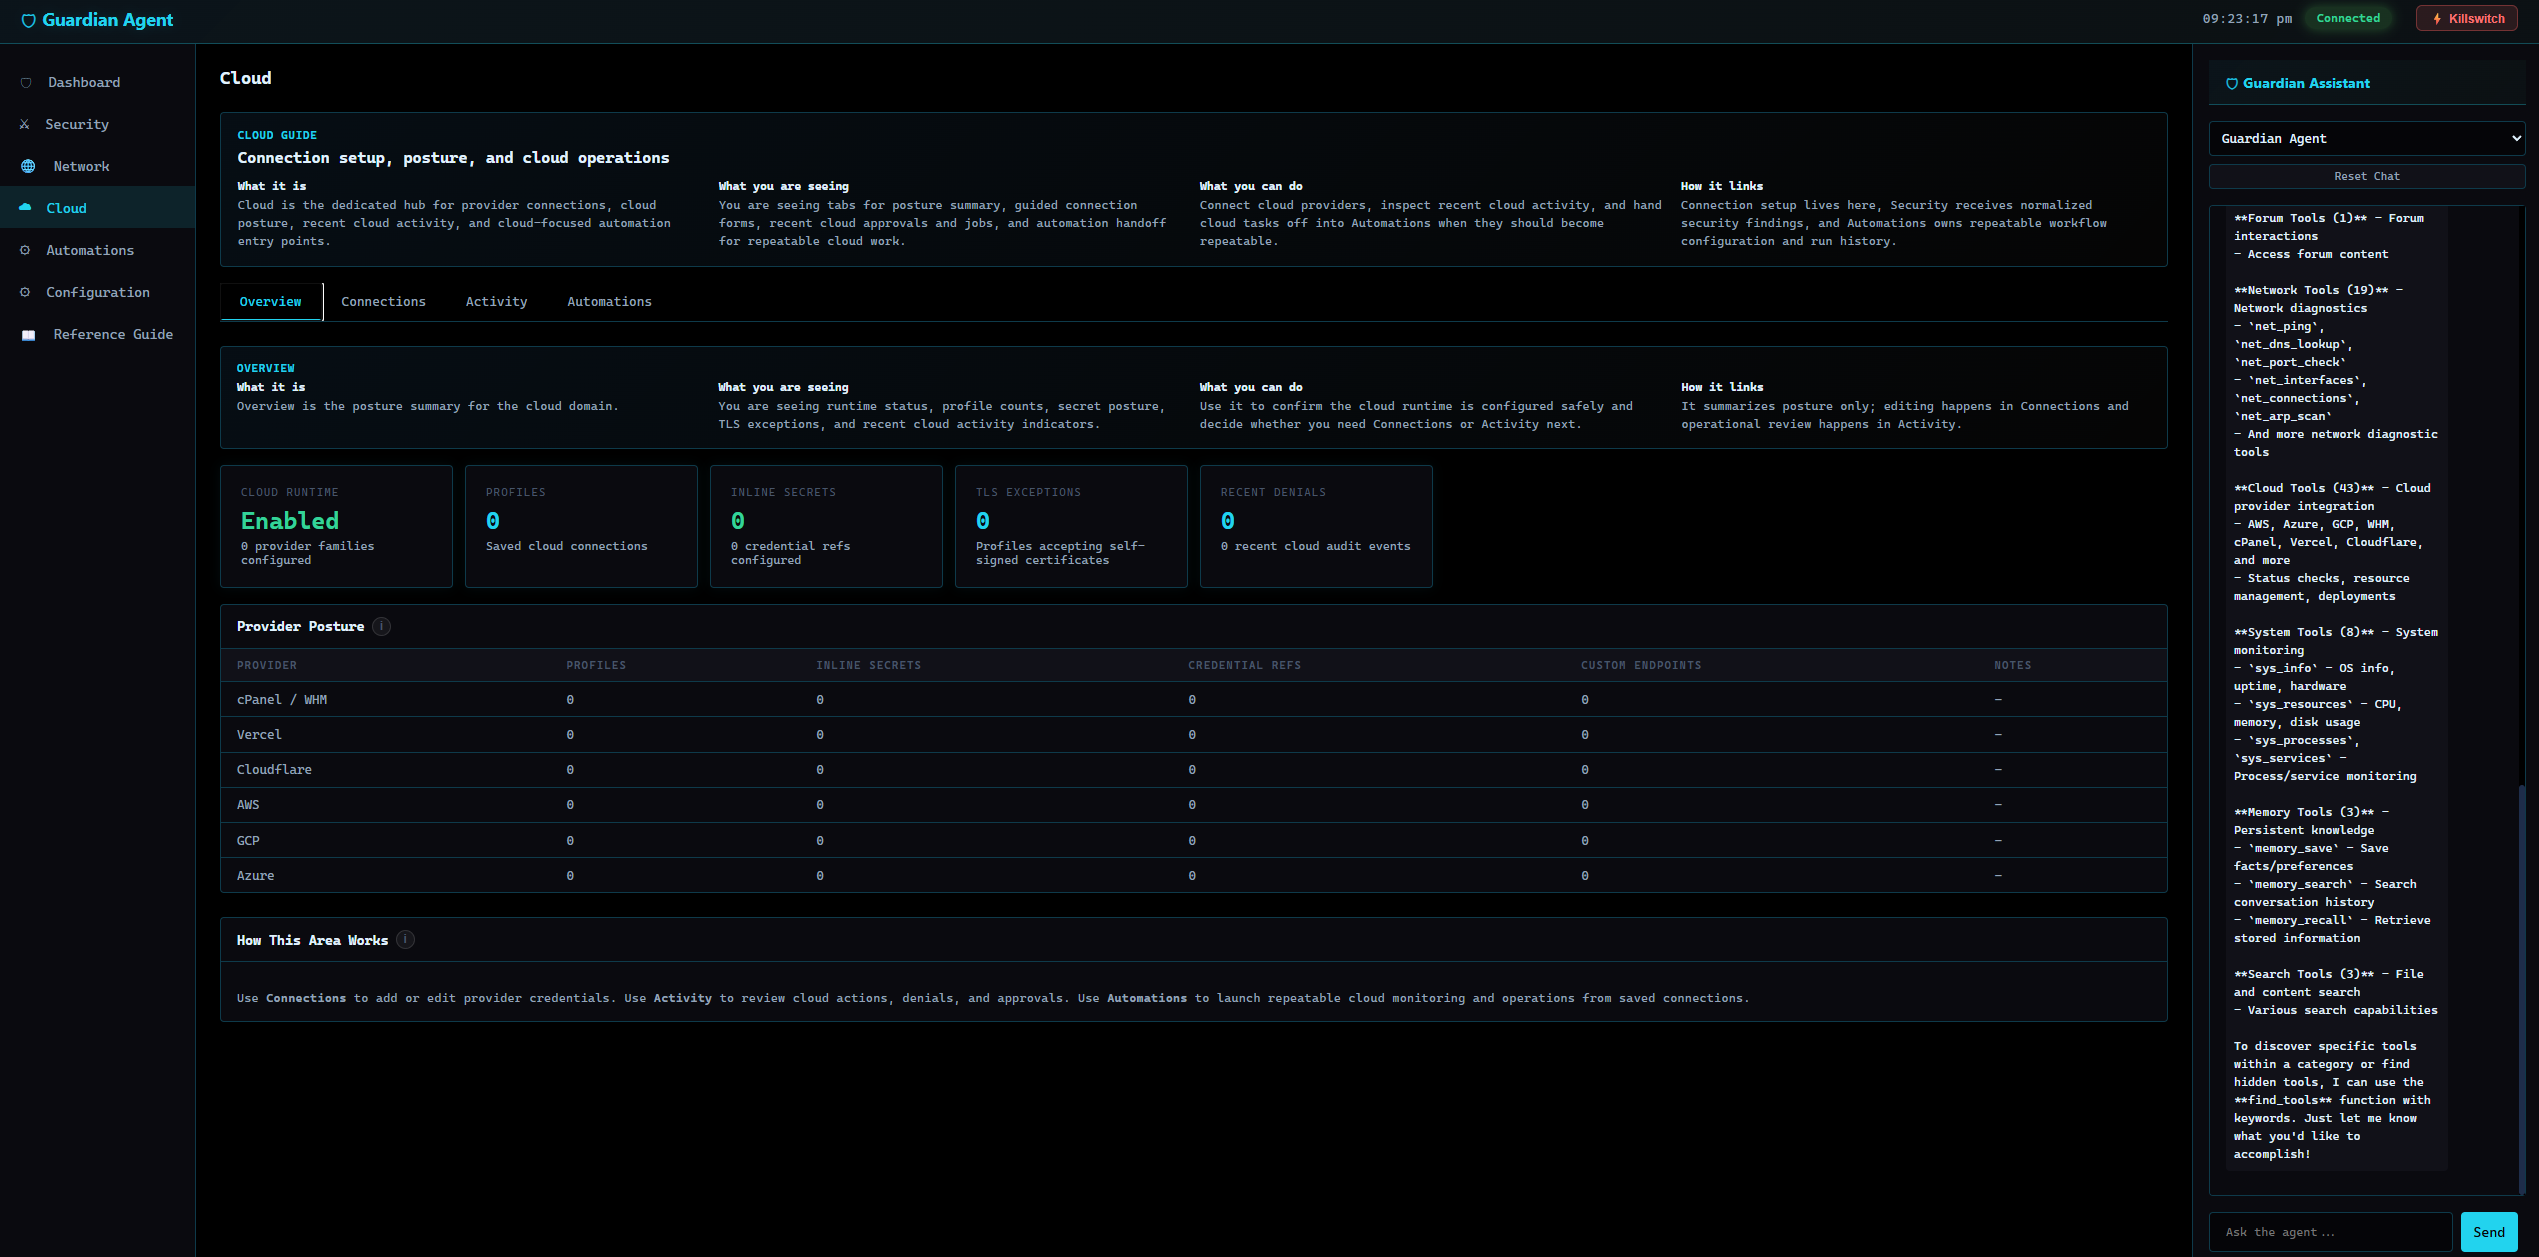Screen dimensions: 2539x1257
Task: Click the Ask the agent input field
Action: (x=2330, y=1232)
